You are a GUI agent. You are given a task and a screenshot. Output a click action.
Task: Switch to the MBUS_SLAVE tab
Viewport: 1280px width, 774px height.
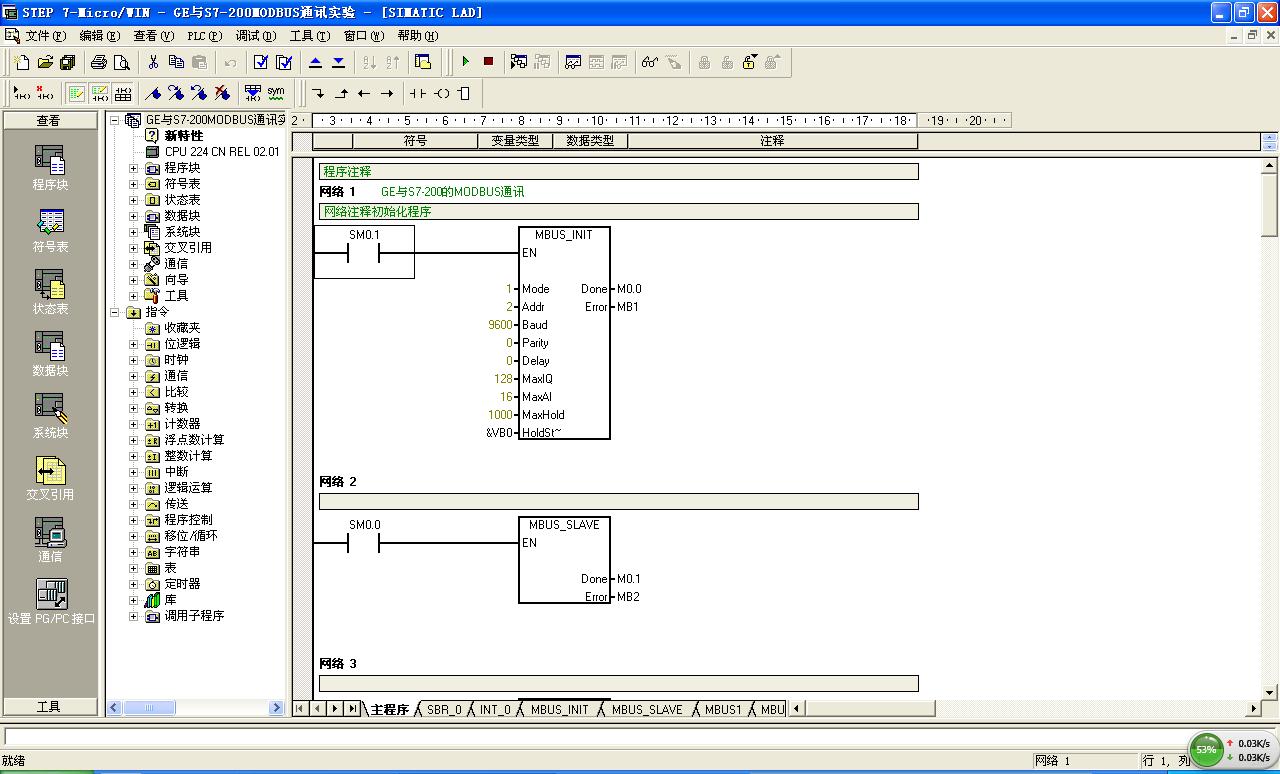(x=647, y=709)
